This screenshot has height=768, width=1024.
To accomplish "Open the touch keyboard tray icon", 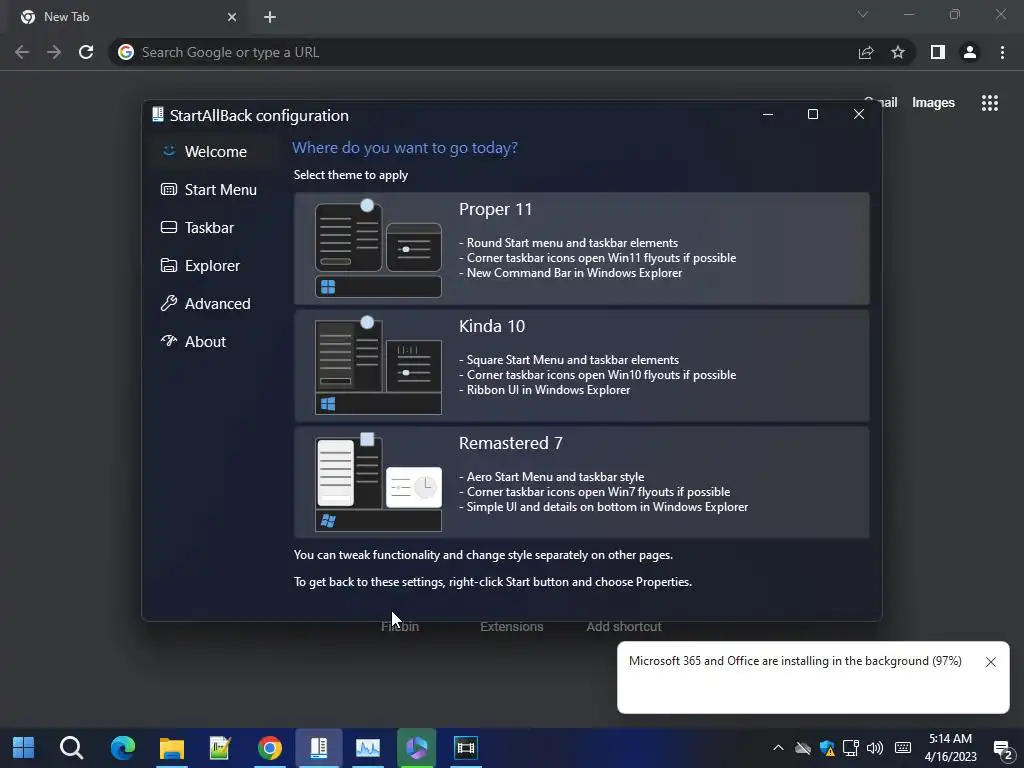I will (x=903, y=748).
